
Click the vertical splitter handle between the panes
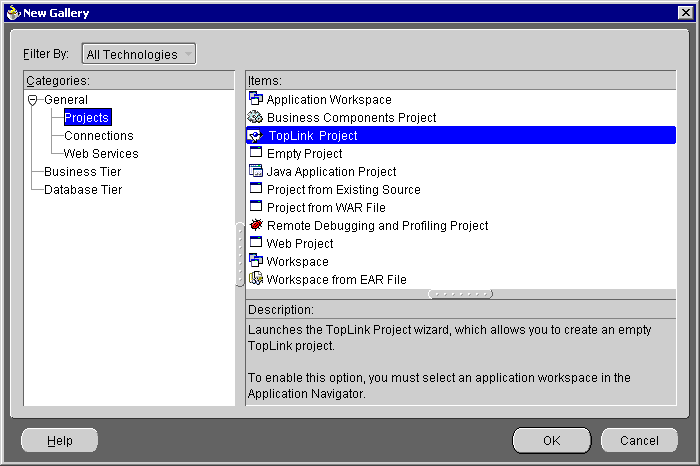pos(240,254)
